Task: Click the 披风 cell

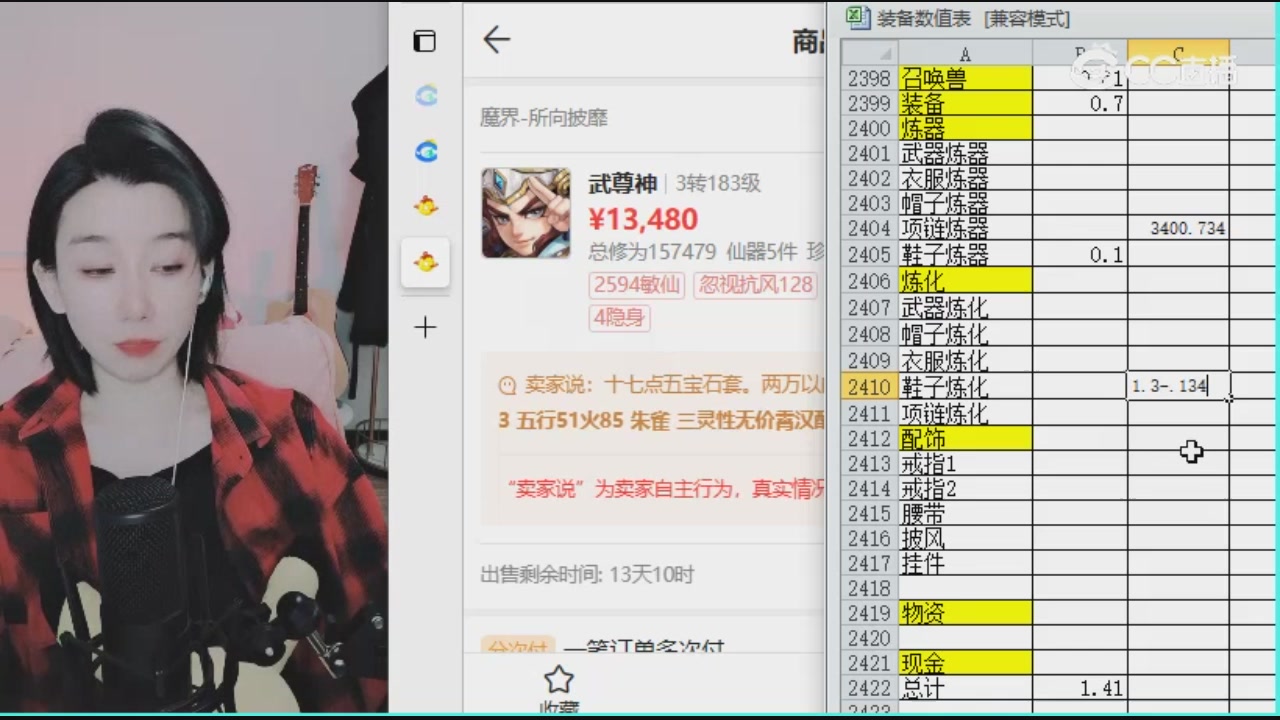Action: tap(965, 538)
